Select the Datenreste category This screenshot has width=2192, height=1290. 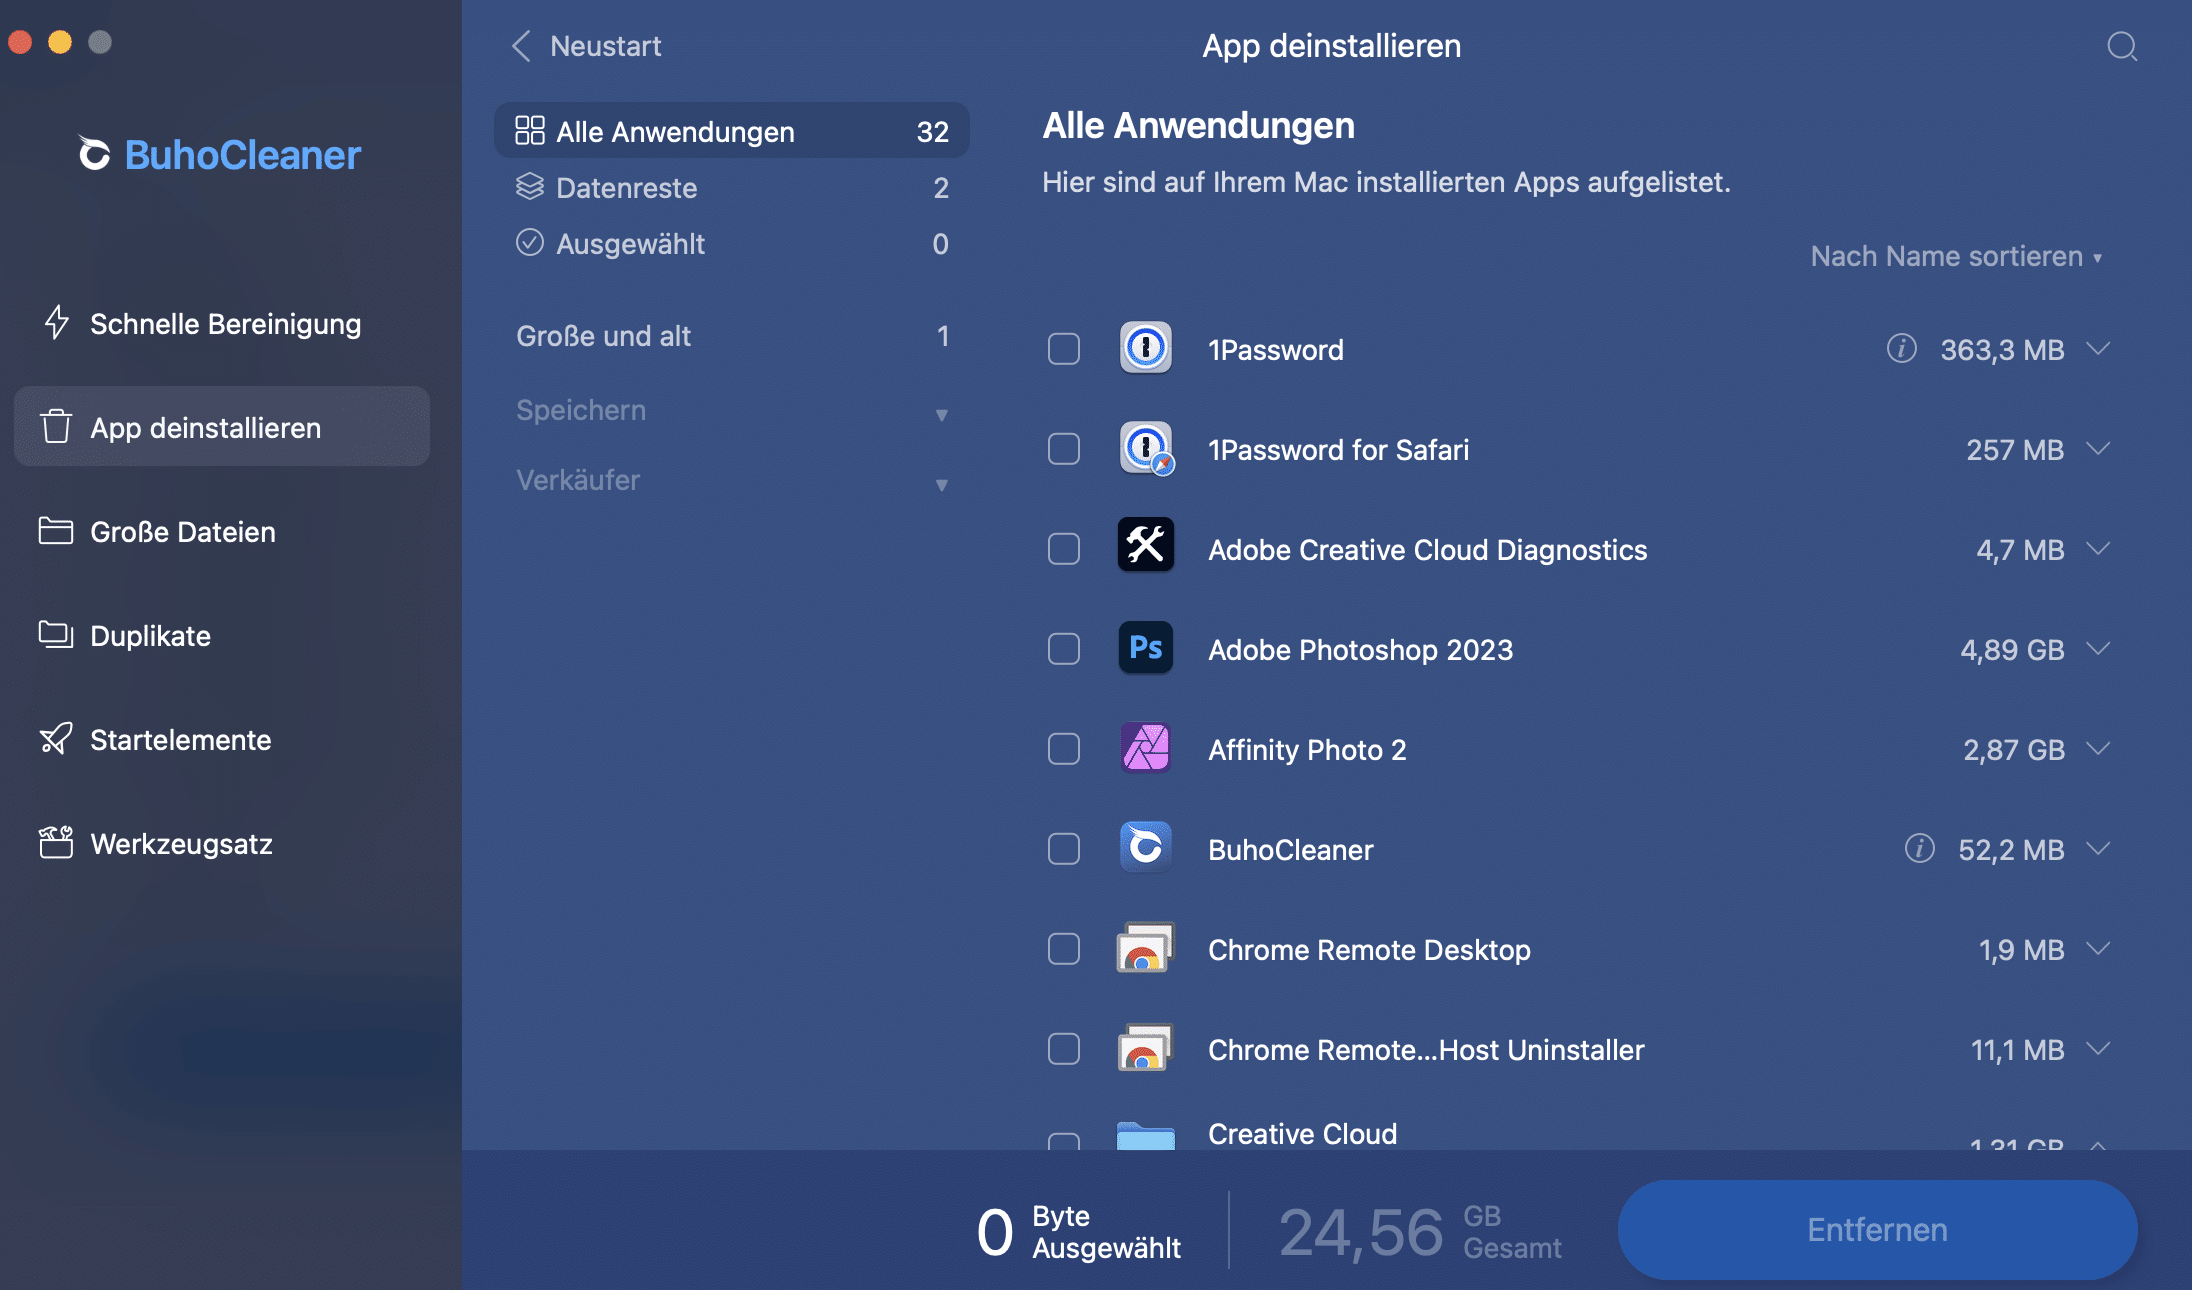coord(732,187)
